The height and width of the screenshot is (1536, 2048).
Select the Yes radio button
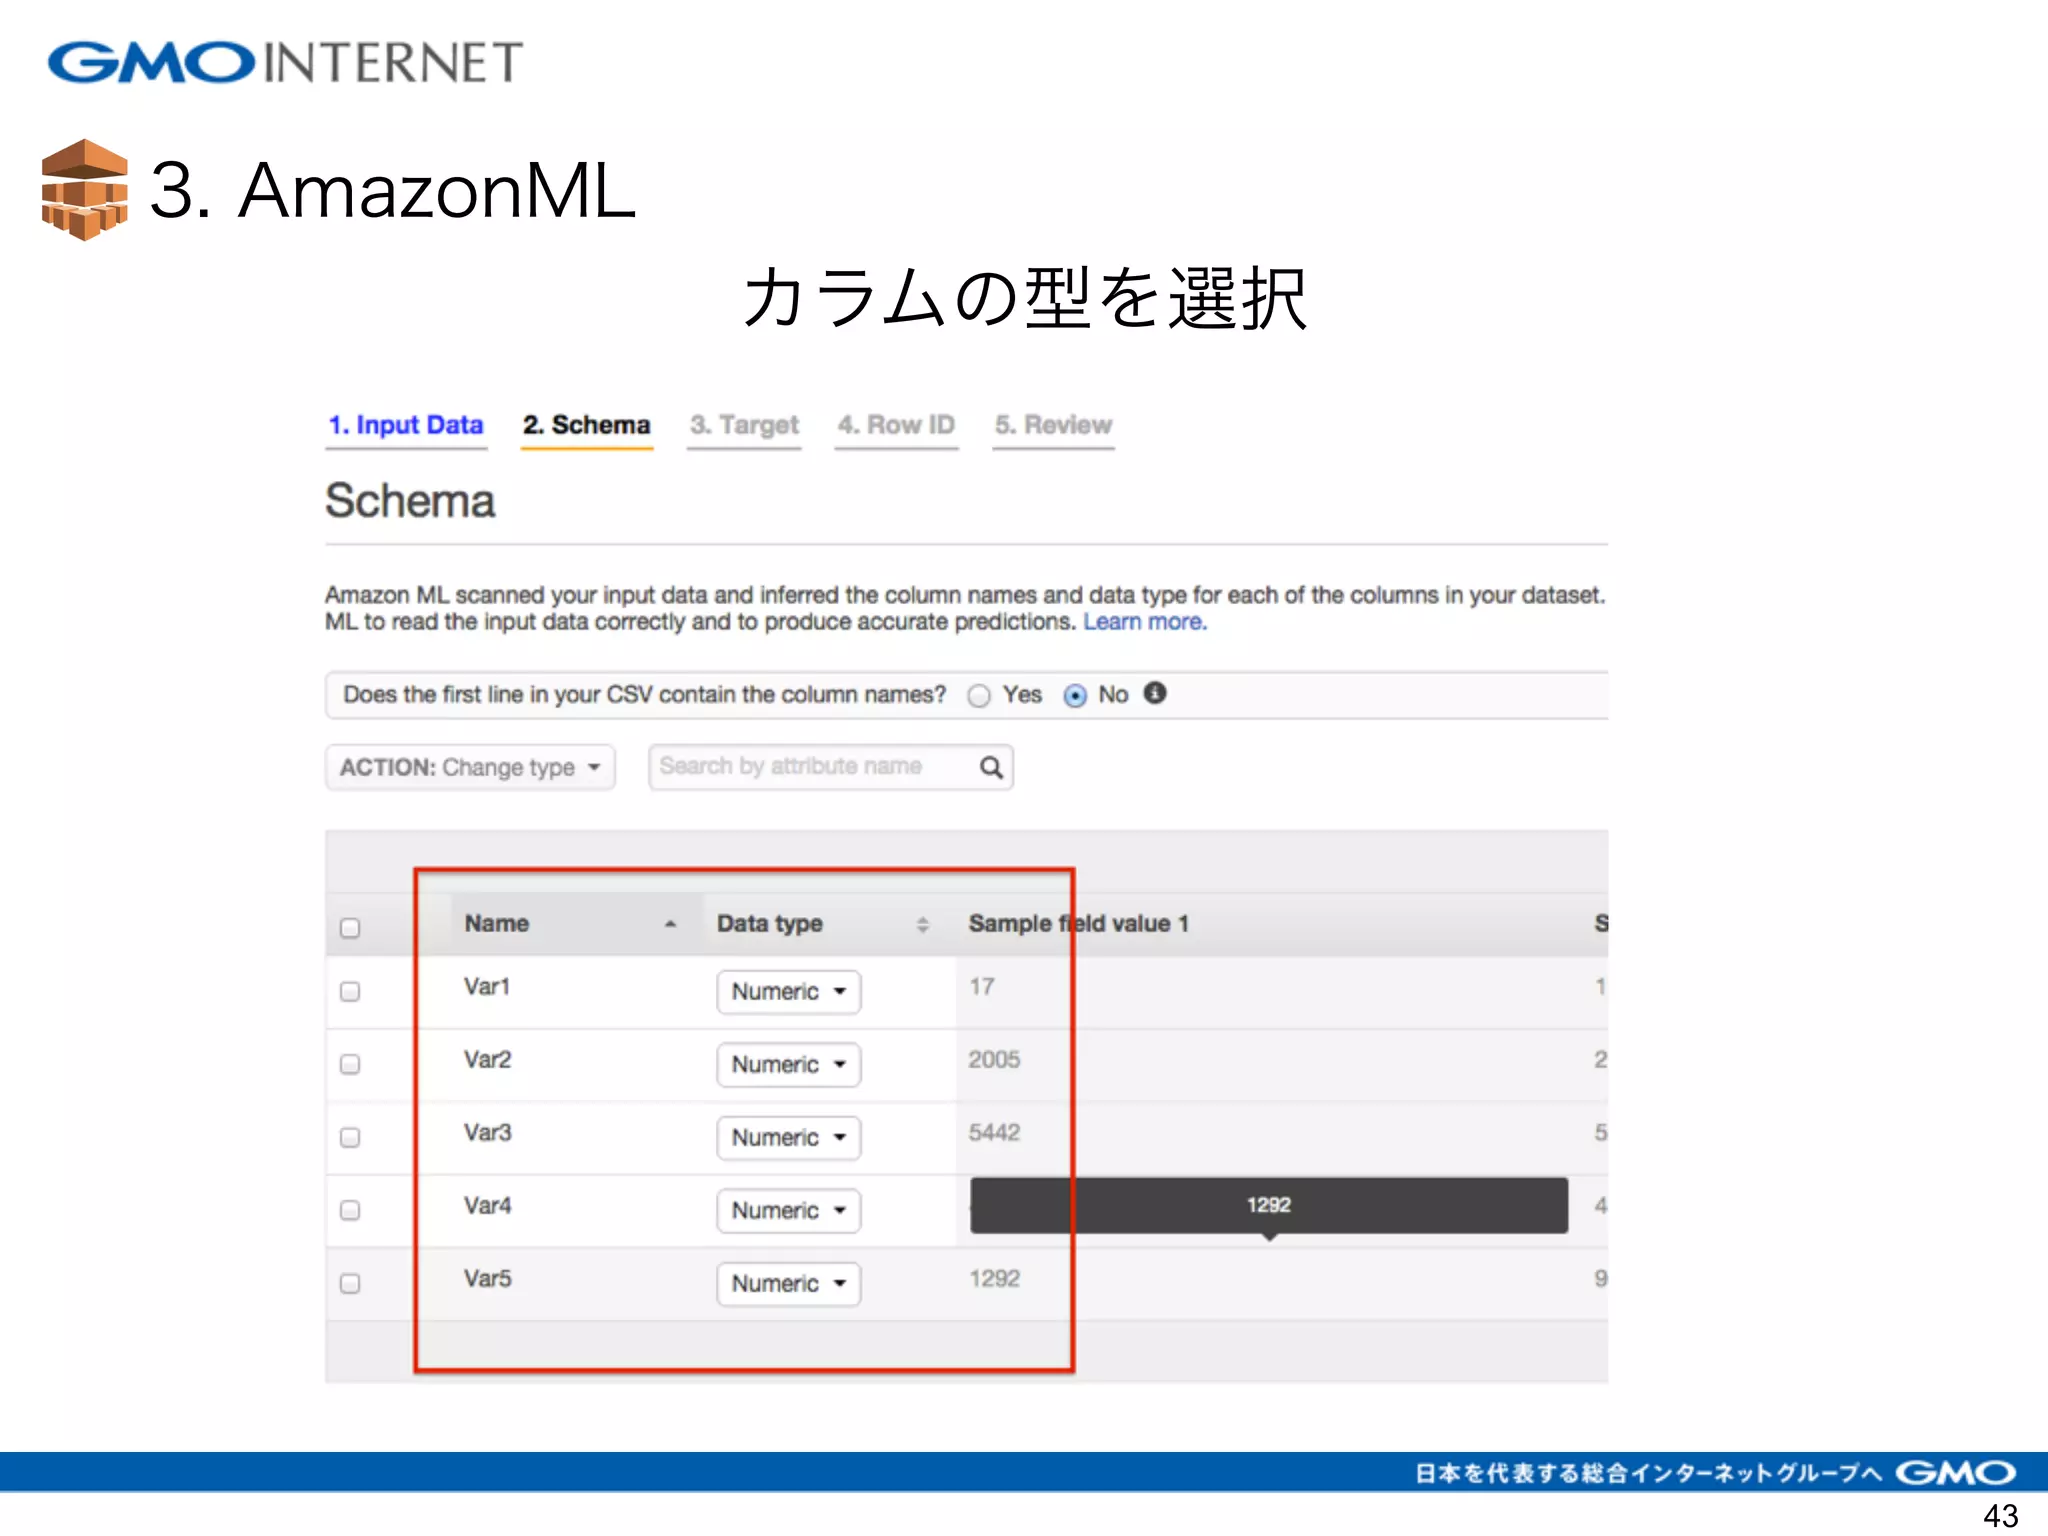979,696
